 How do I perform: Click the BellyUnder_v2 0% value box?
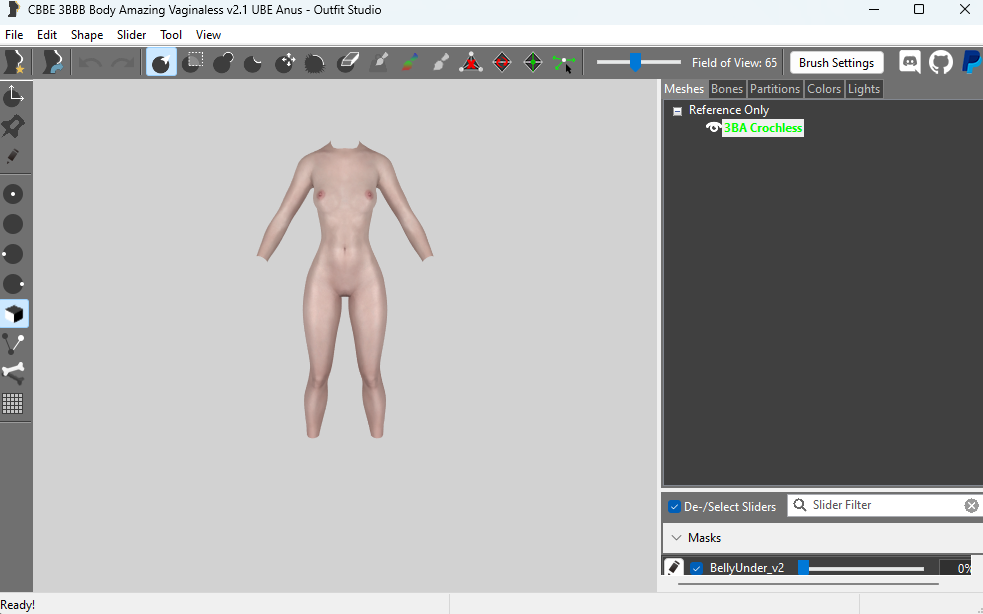click(x=955, y=568)
